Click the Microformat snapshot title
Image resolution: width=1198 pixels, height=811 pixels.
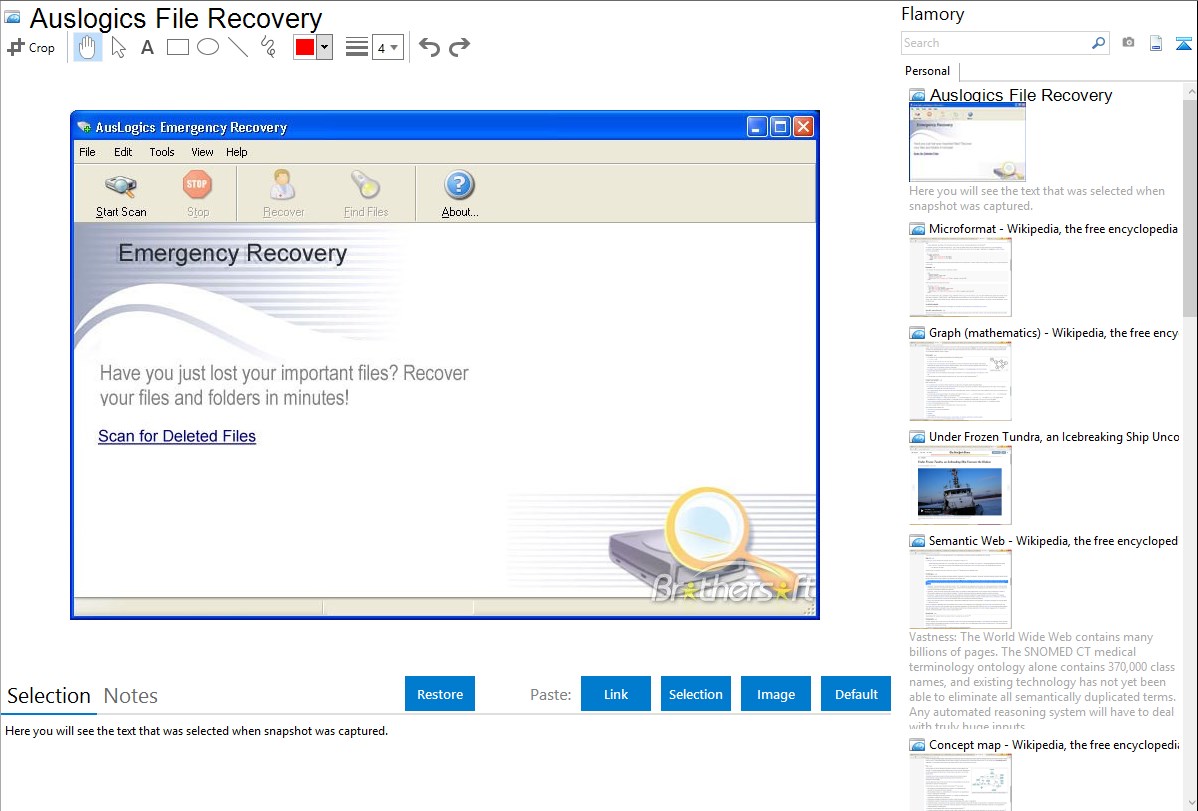tap(1054, 229)
